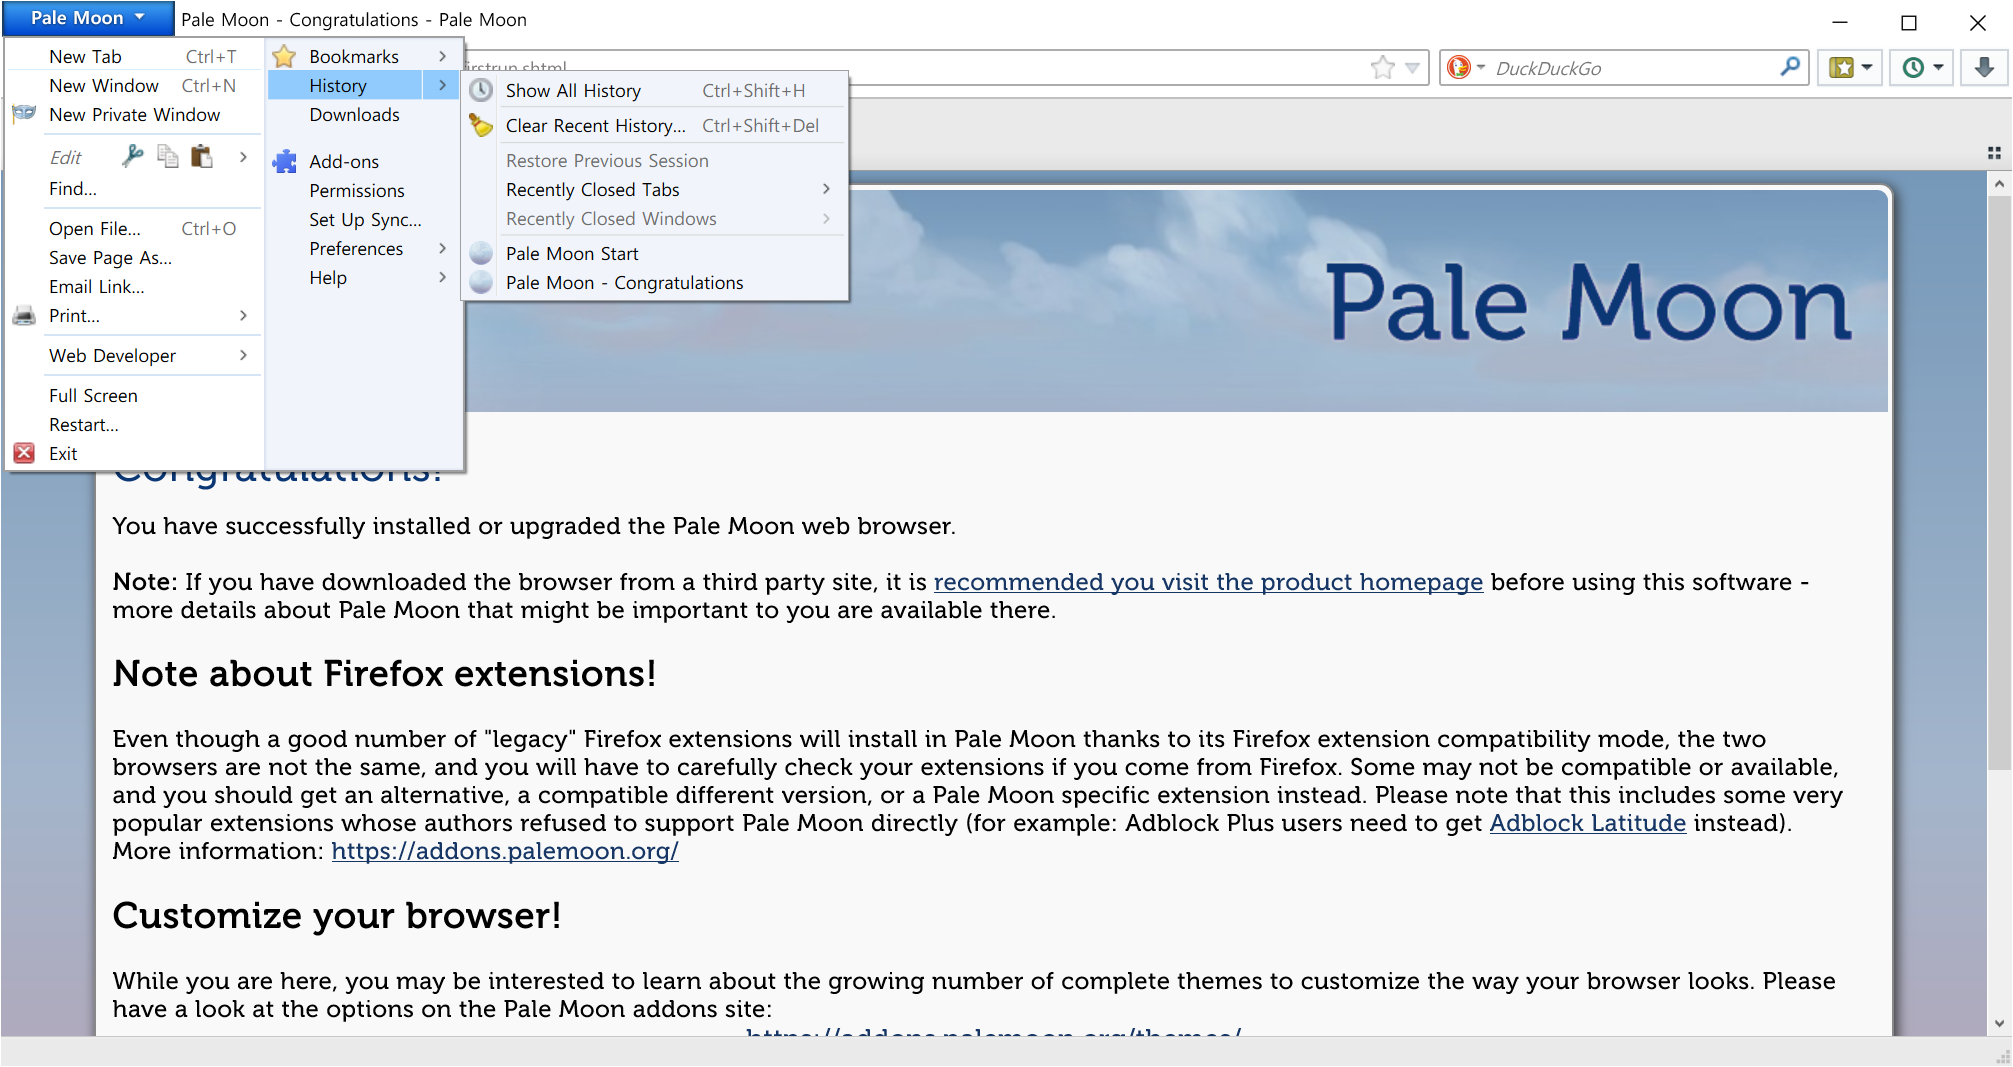Click the Pale Moon Start favicon
2013x1067 pixels.
(x=481, y=253)
